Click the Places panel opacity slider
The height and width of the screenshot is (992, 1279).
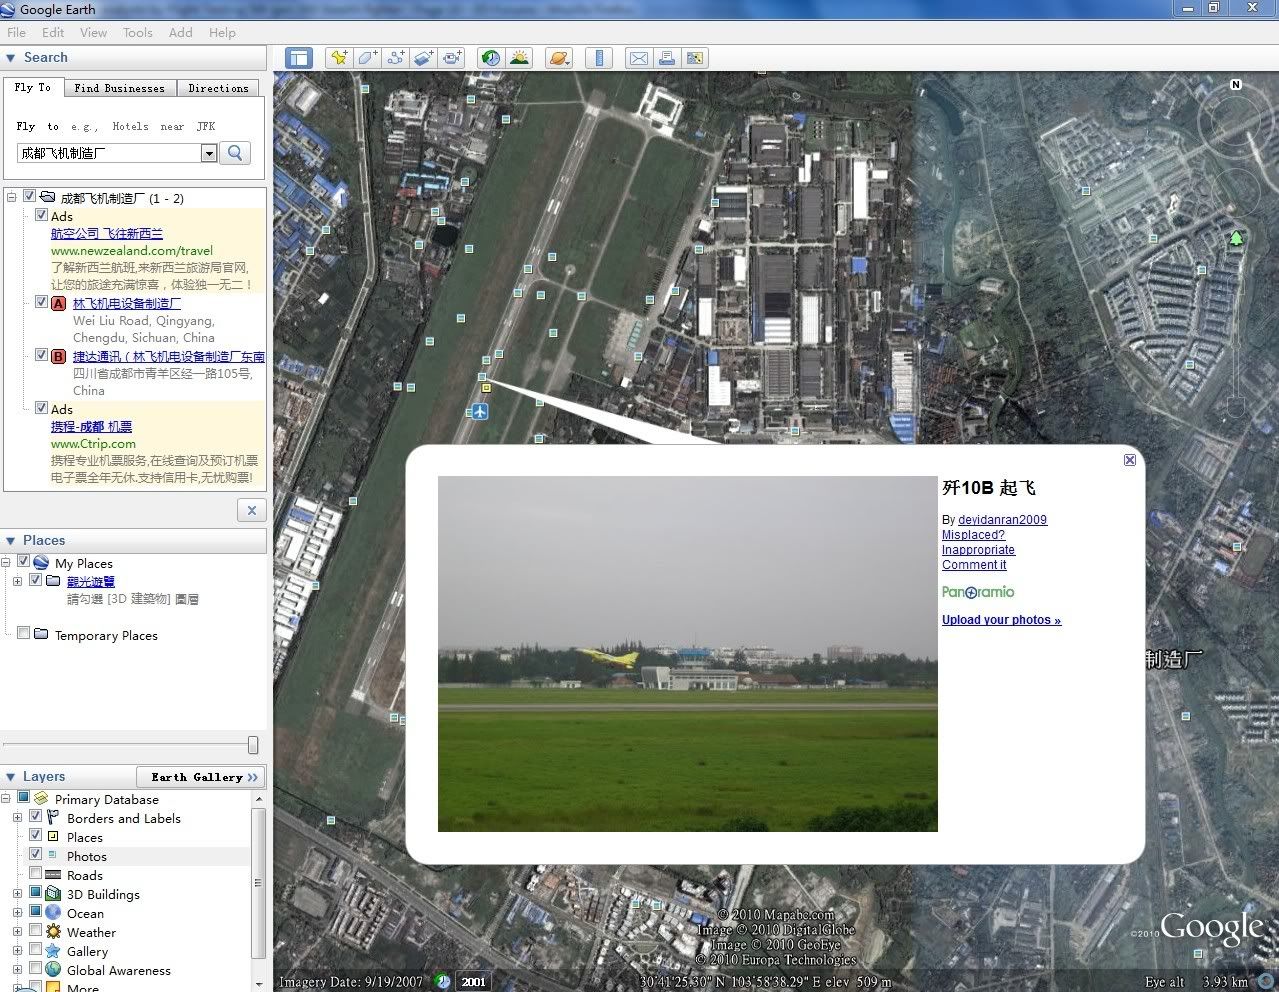pyautogui.click(x=253, y=745)
